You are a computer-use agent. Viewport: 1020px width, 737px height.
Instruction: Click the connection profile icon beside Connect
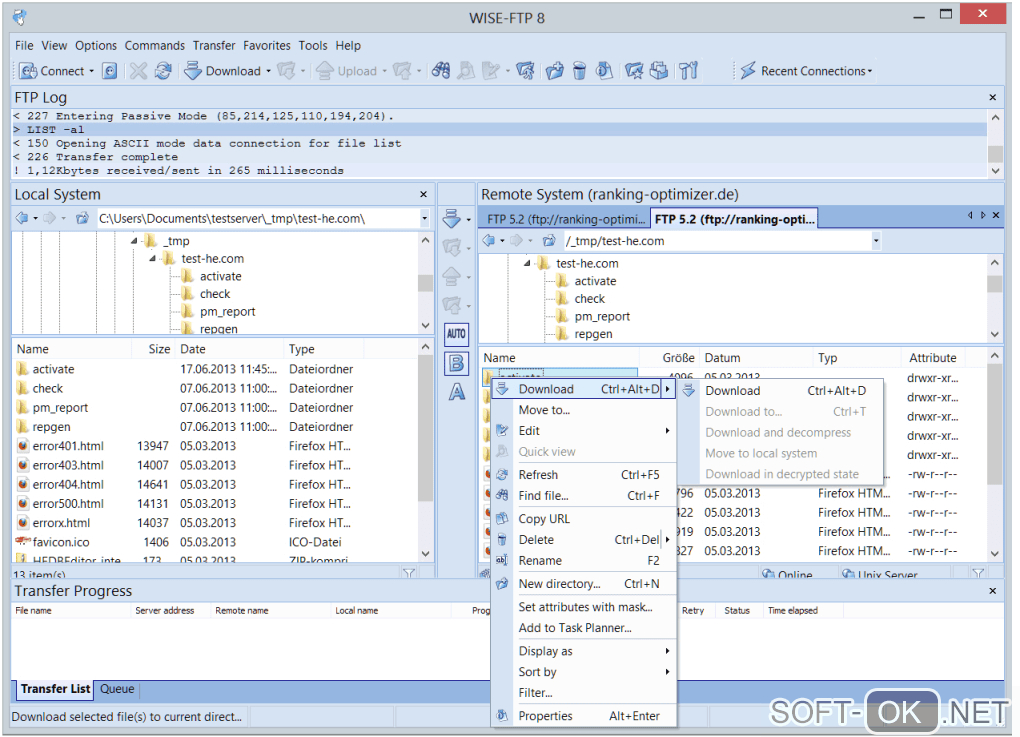pos(110,71)
